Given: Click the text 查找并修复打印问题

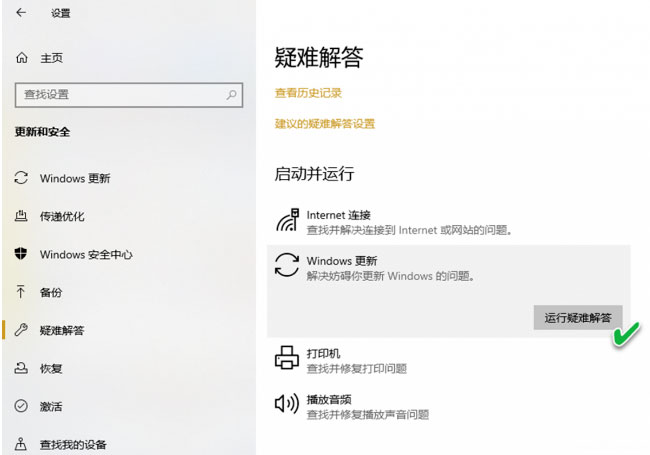Looking at the screenshot, I should click(357, 368).
